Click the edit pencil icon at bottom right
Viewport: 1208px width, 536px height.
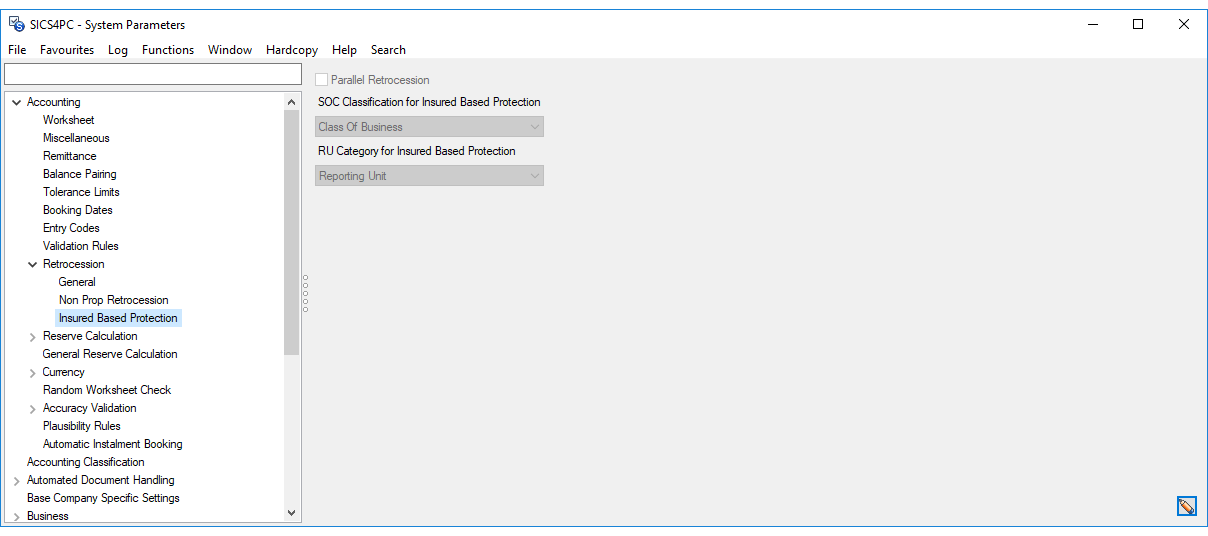pos(1186,506)
